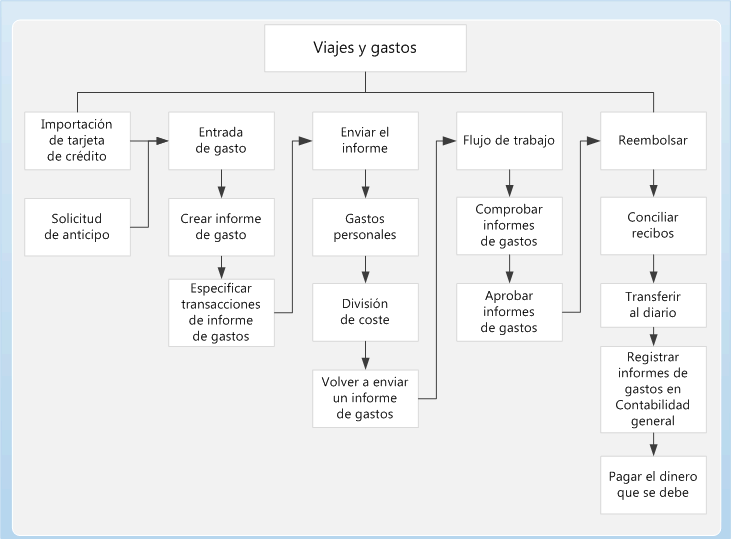Open the Solicitud de anticipo box

point(77,226)
